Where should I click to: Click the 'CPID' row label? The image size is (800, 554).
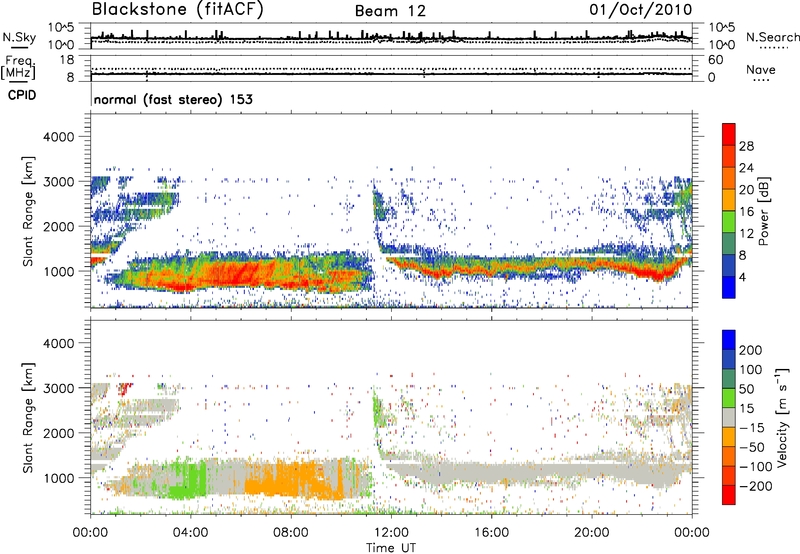point(22,95)
